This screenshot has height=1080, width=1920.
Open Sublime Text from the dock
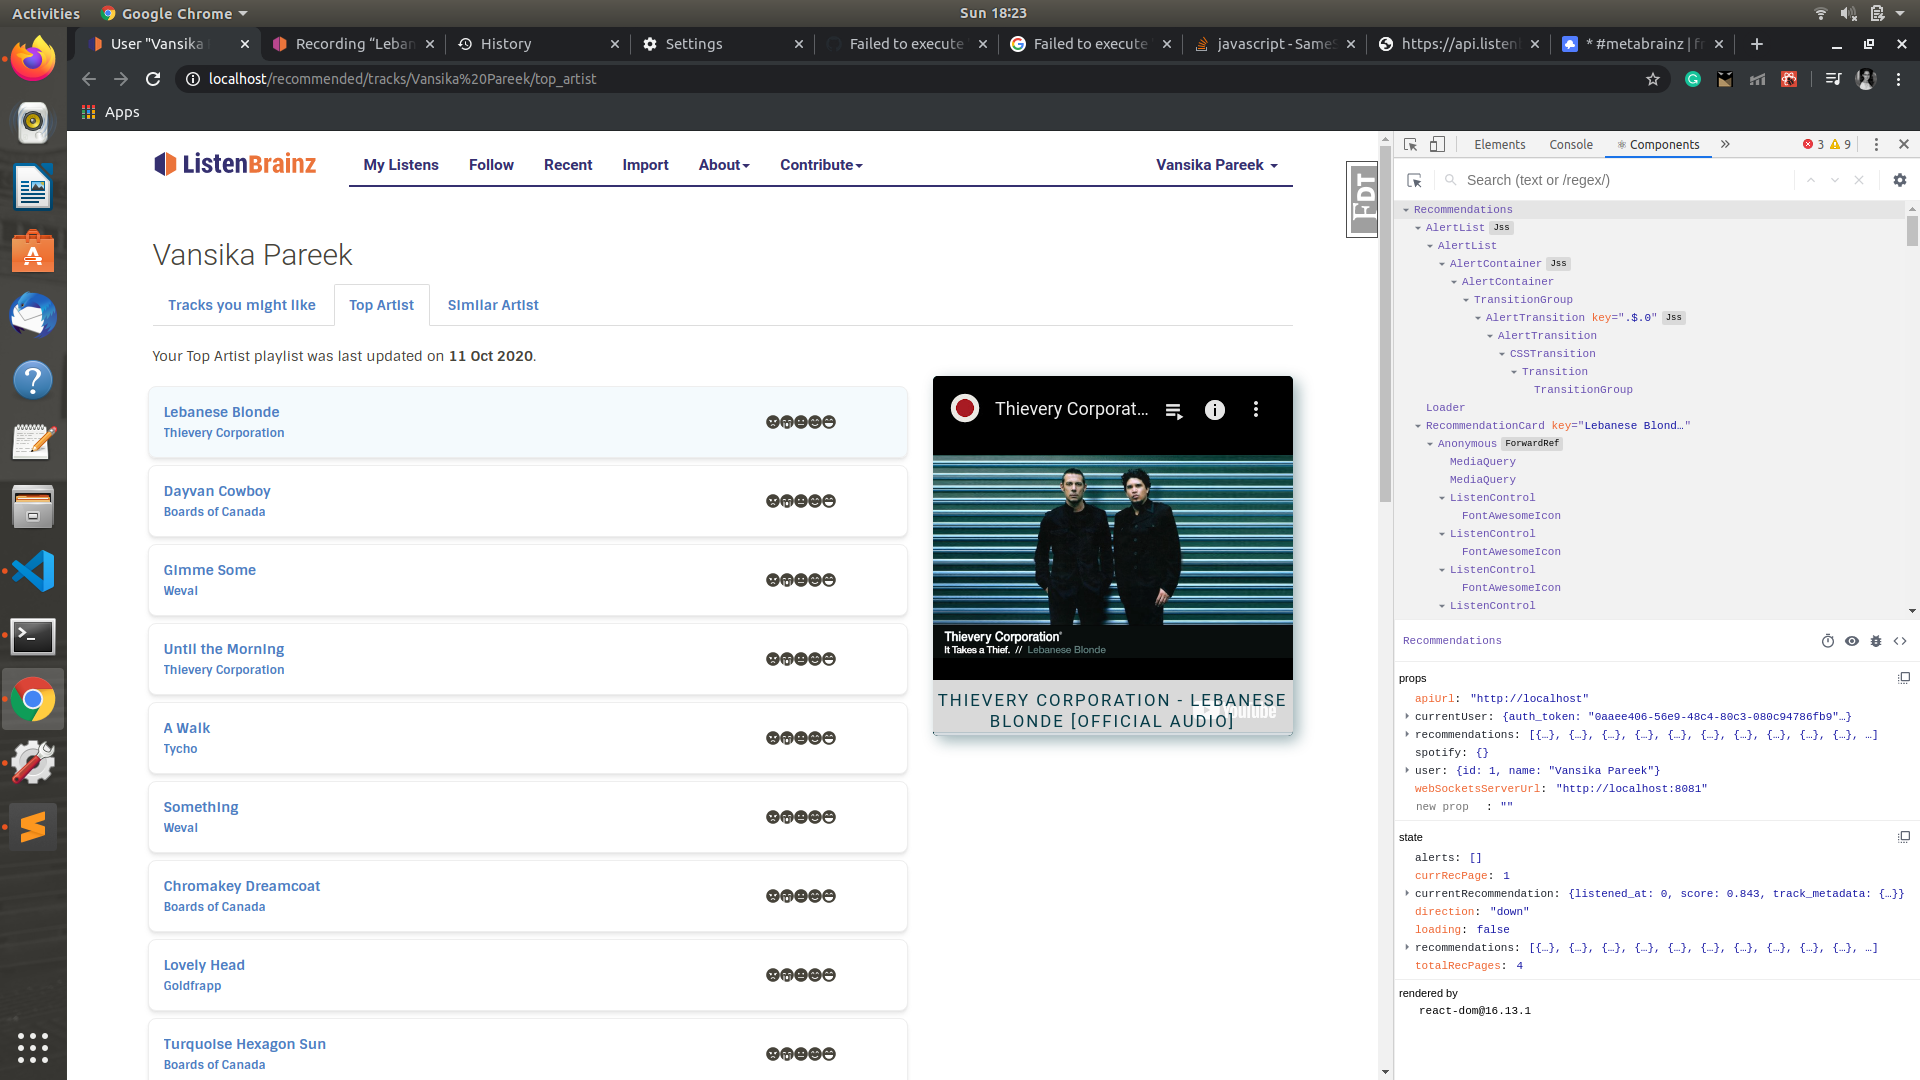pos(33,826)
